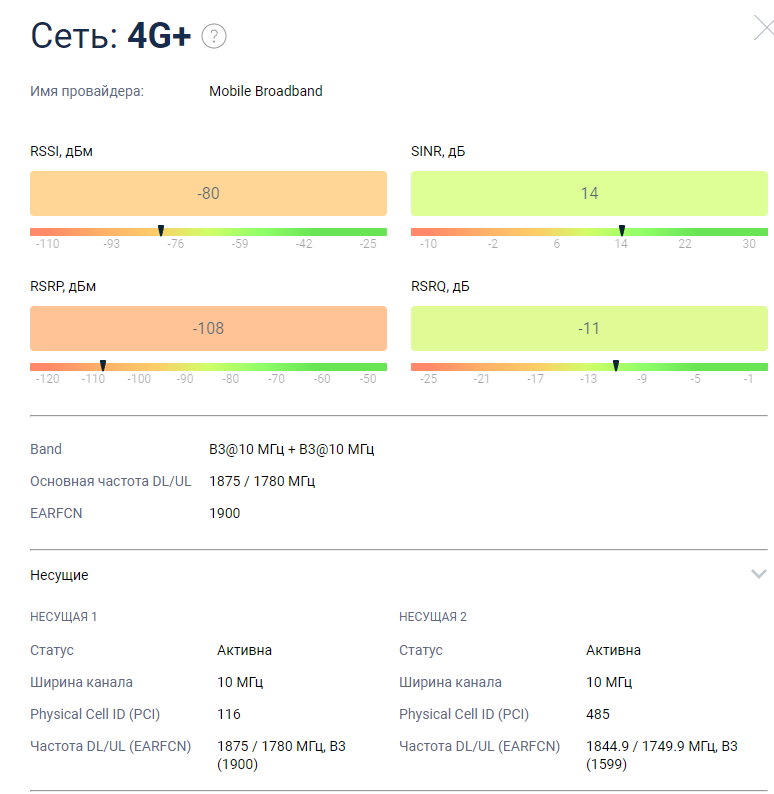Select the RSSI value box showing -80
The image size is (774, 794).
coord(208,194)
